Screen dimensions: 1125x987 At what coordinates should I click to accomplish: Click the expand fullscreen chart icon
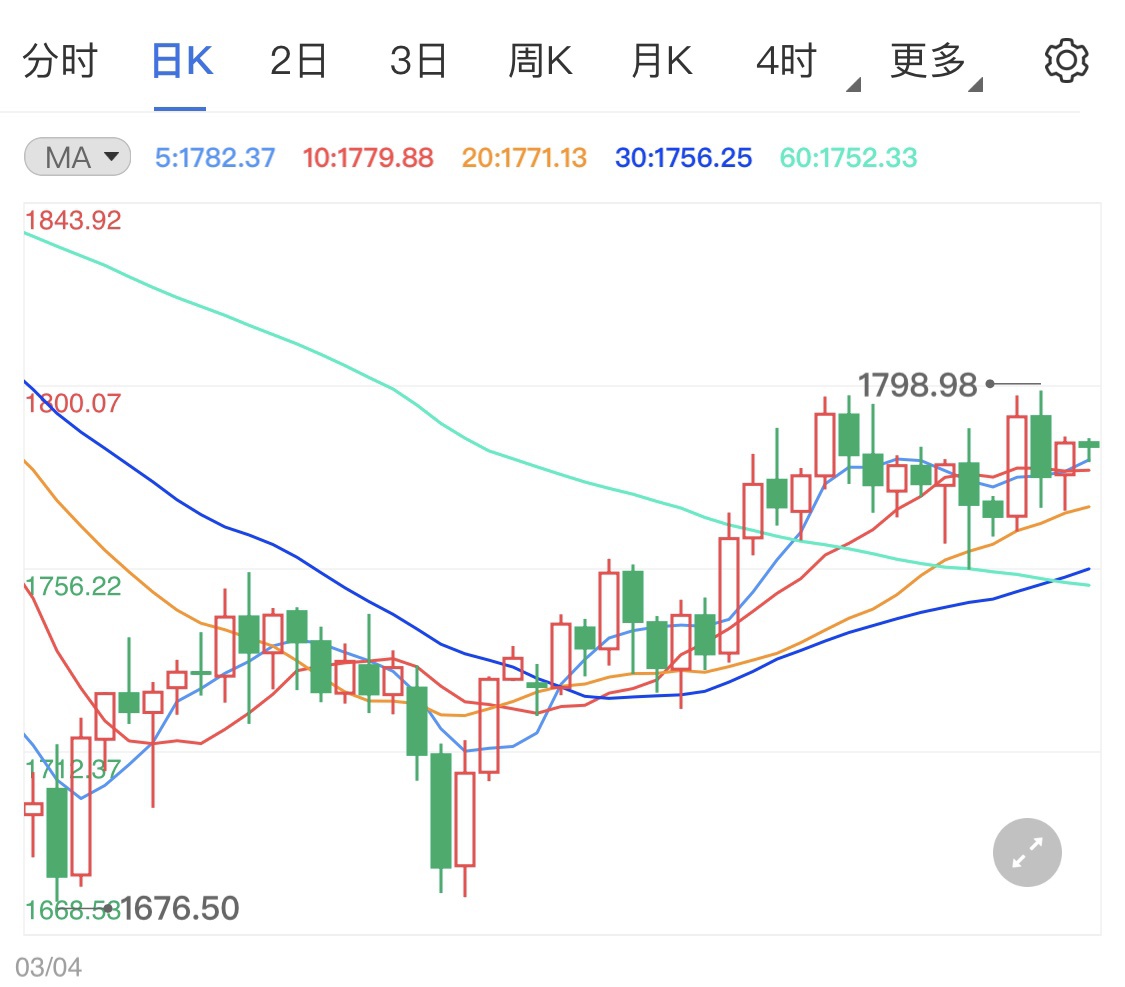[1027, 853]
